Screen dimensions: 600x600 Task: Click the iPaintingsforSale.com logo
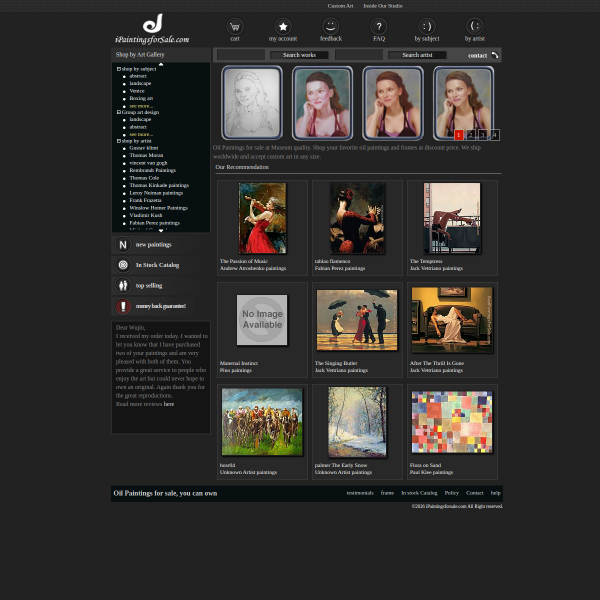[x=152, y=29]
